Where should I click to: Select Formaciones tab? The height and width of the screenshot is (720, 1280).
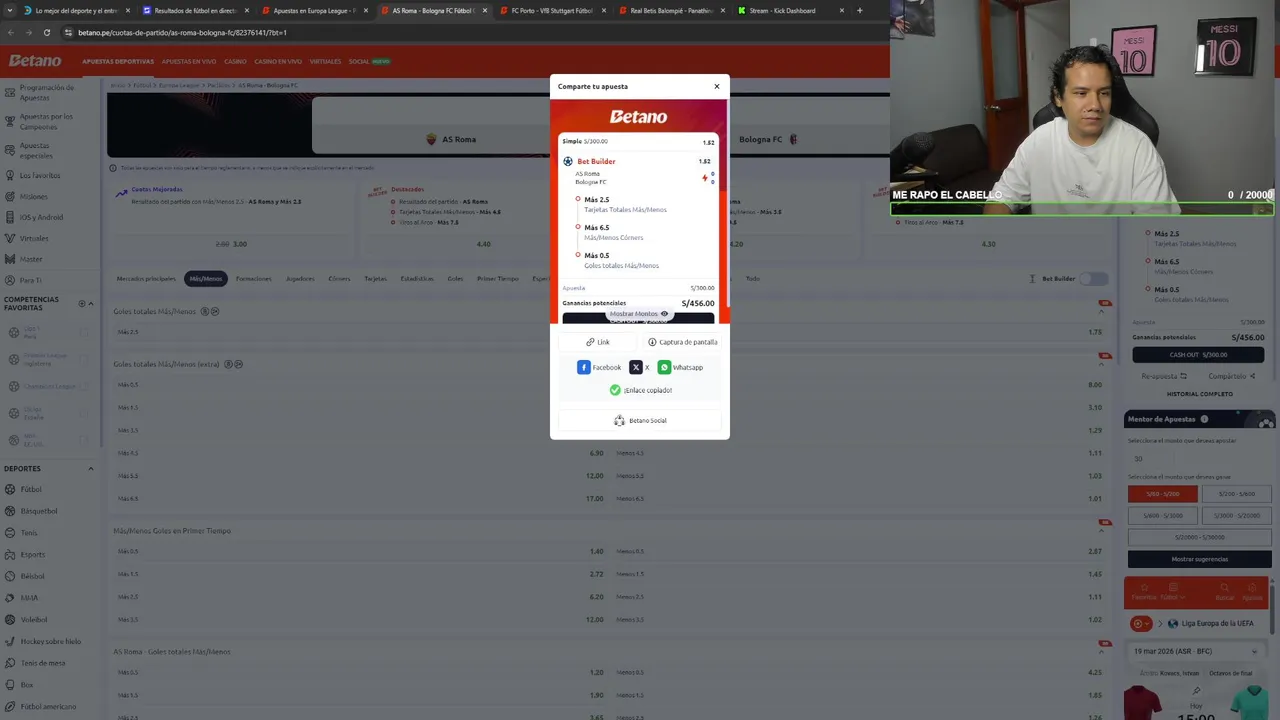coord(253,278)
